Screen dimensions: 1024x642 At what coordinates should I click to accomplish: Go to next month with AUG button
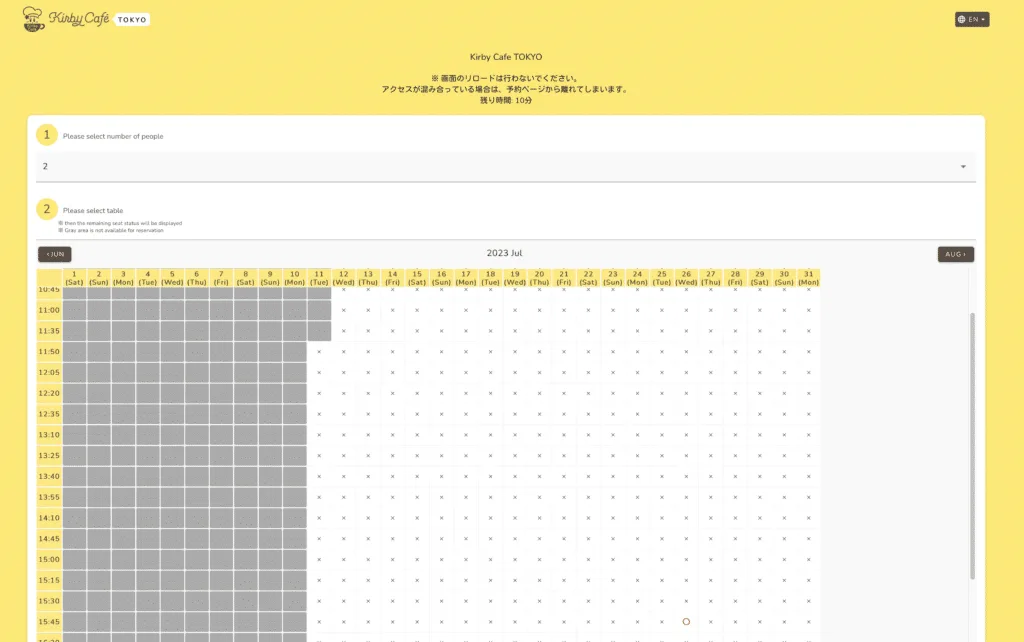[x=955, y=254]
